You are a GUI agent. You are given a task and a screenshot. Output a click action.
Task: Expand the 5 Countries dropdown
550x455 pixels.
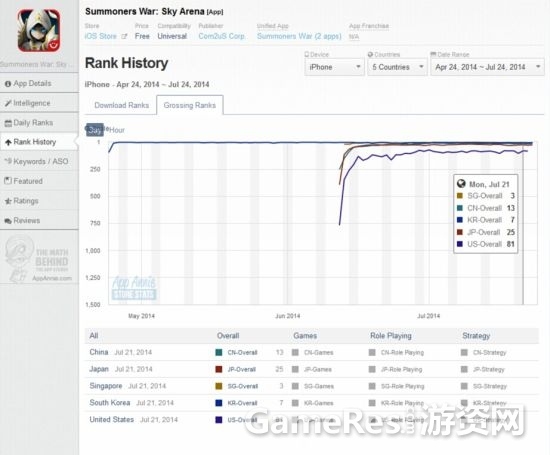(x=397, y=67)
